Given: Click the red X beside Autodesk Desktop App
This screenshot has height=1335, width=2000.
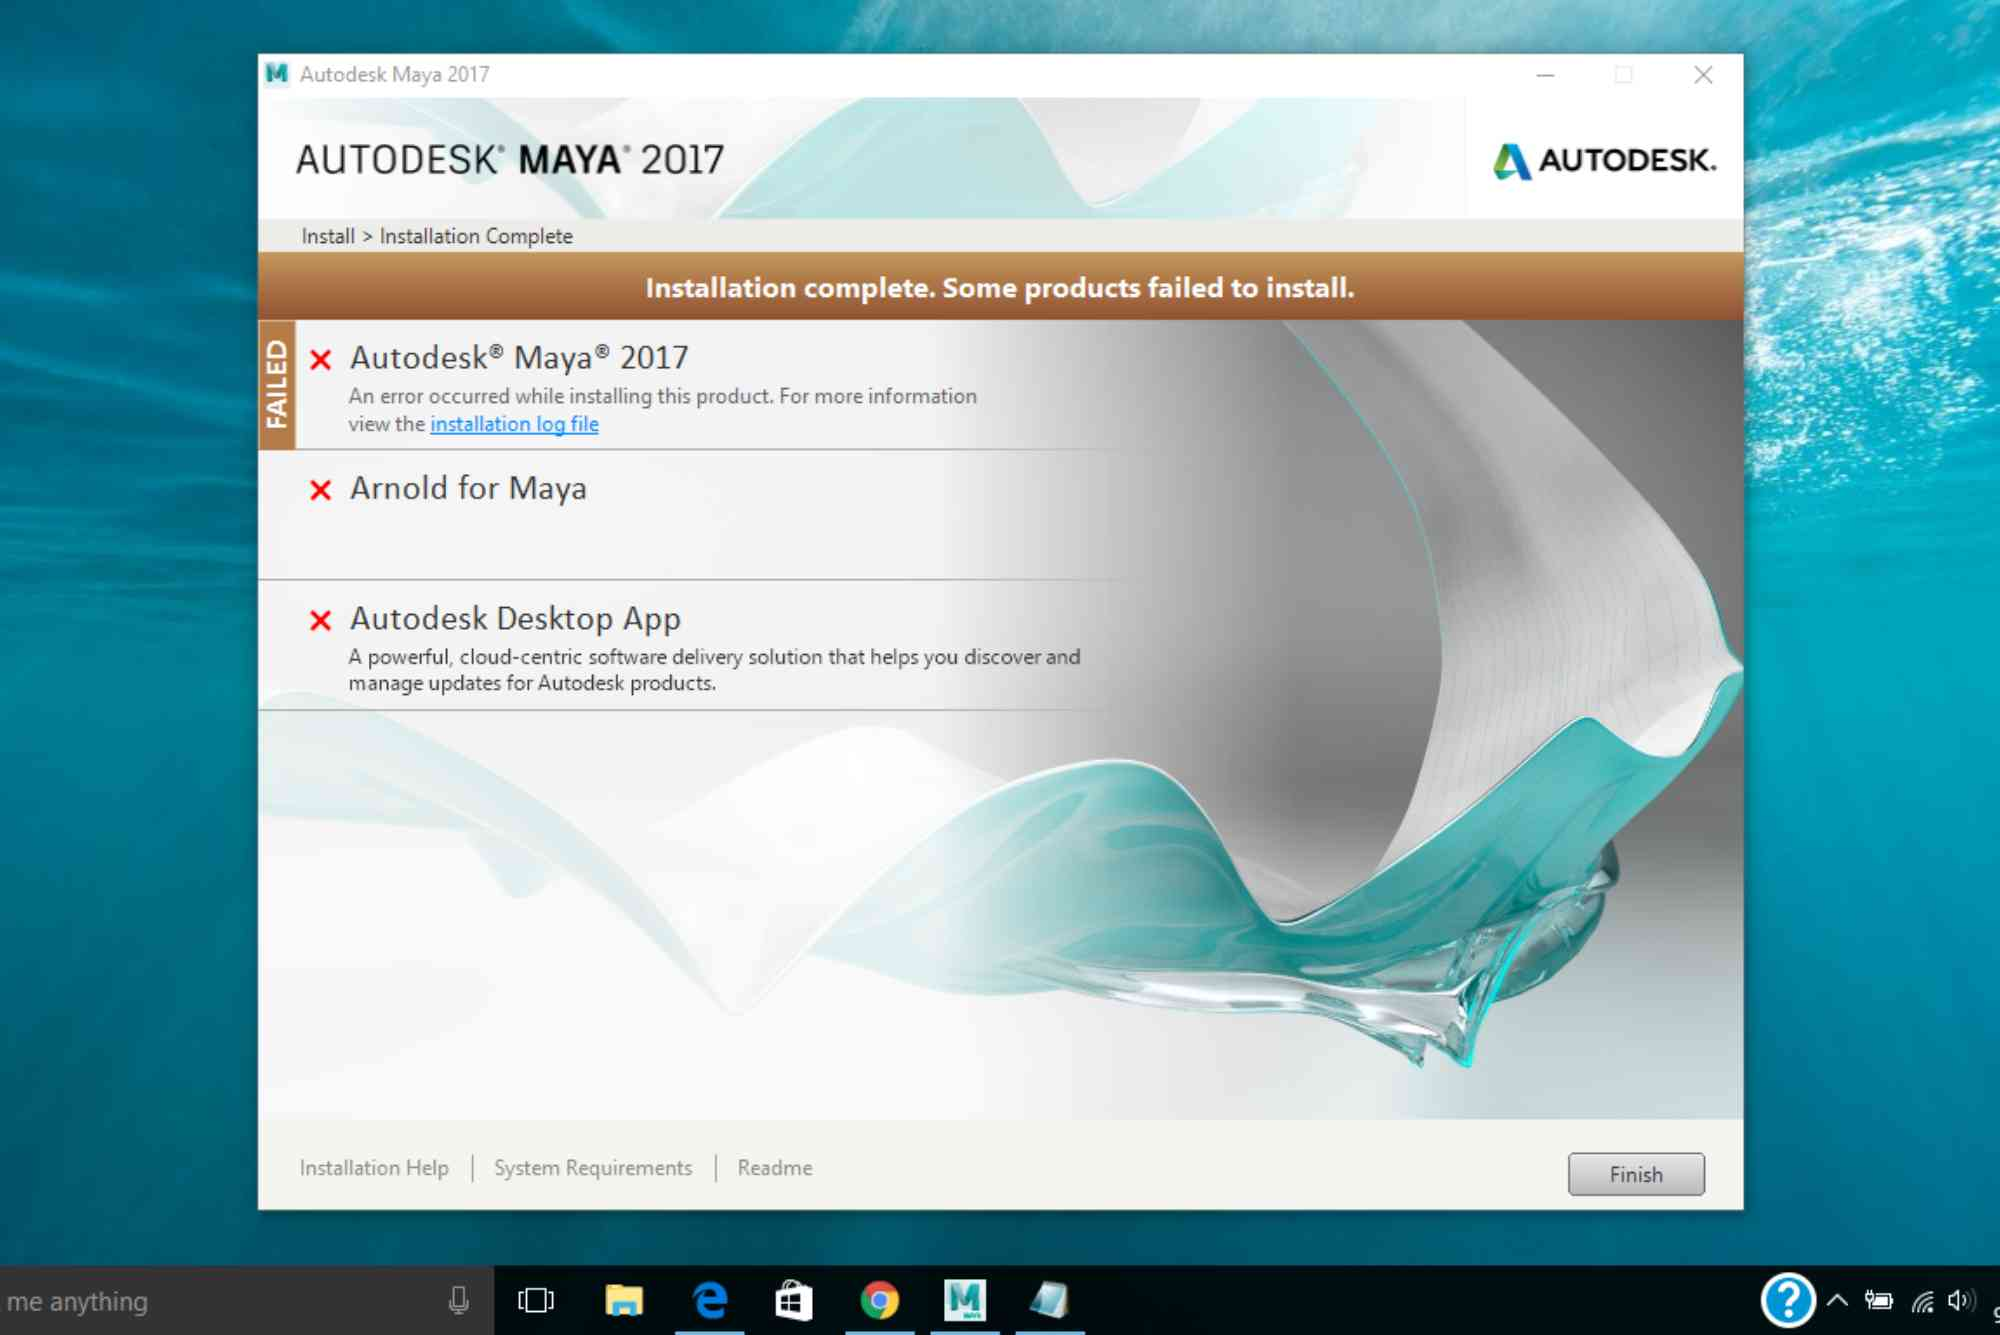Looking at the screenshot, I should [x=320, y=620].
